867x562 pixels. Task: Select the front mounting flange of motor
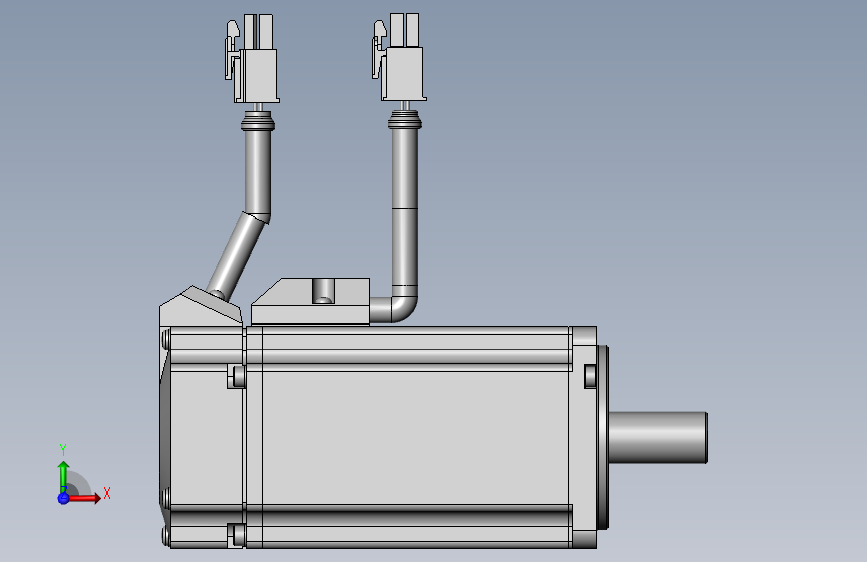[x=585, y=437]
